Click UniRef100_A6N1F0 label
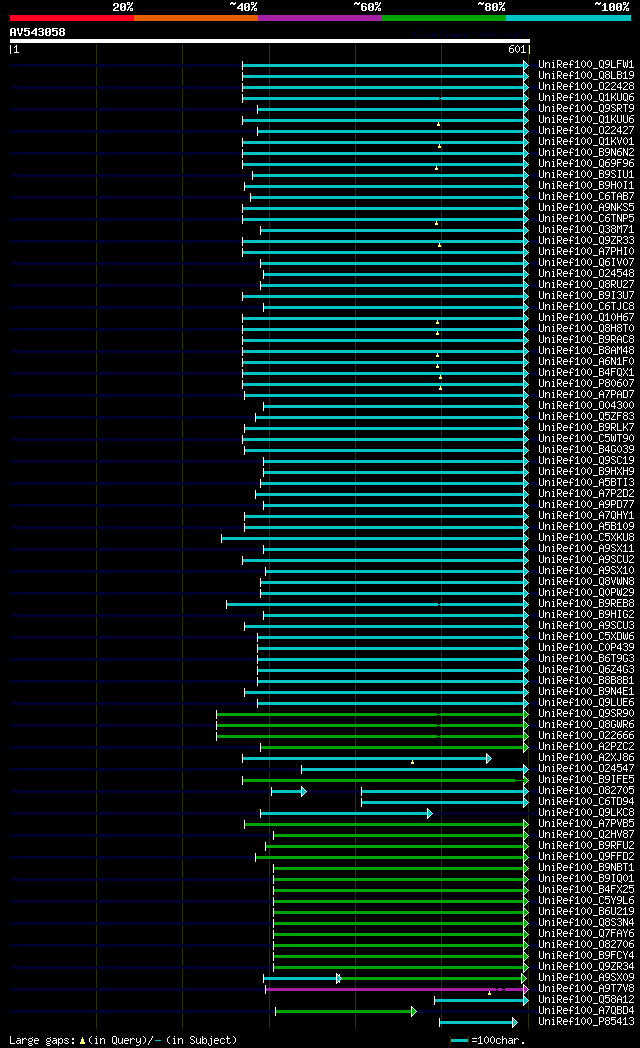Viewport: 640px width, 1048px height. [586, 362]
